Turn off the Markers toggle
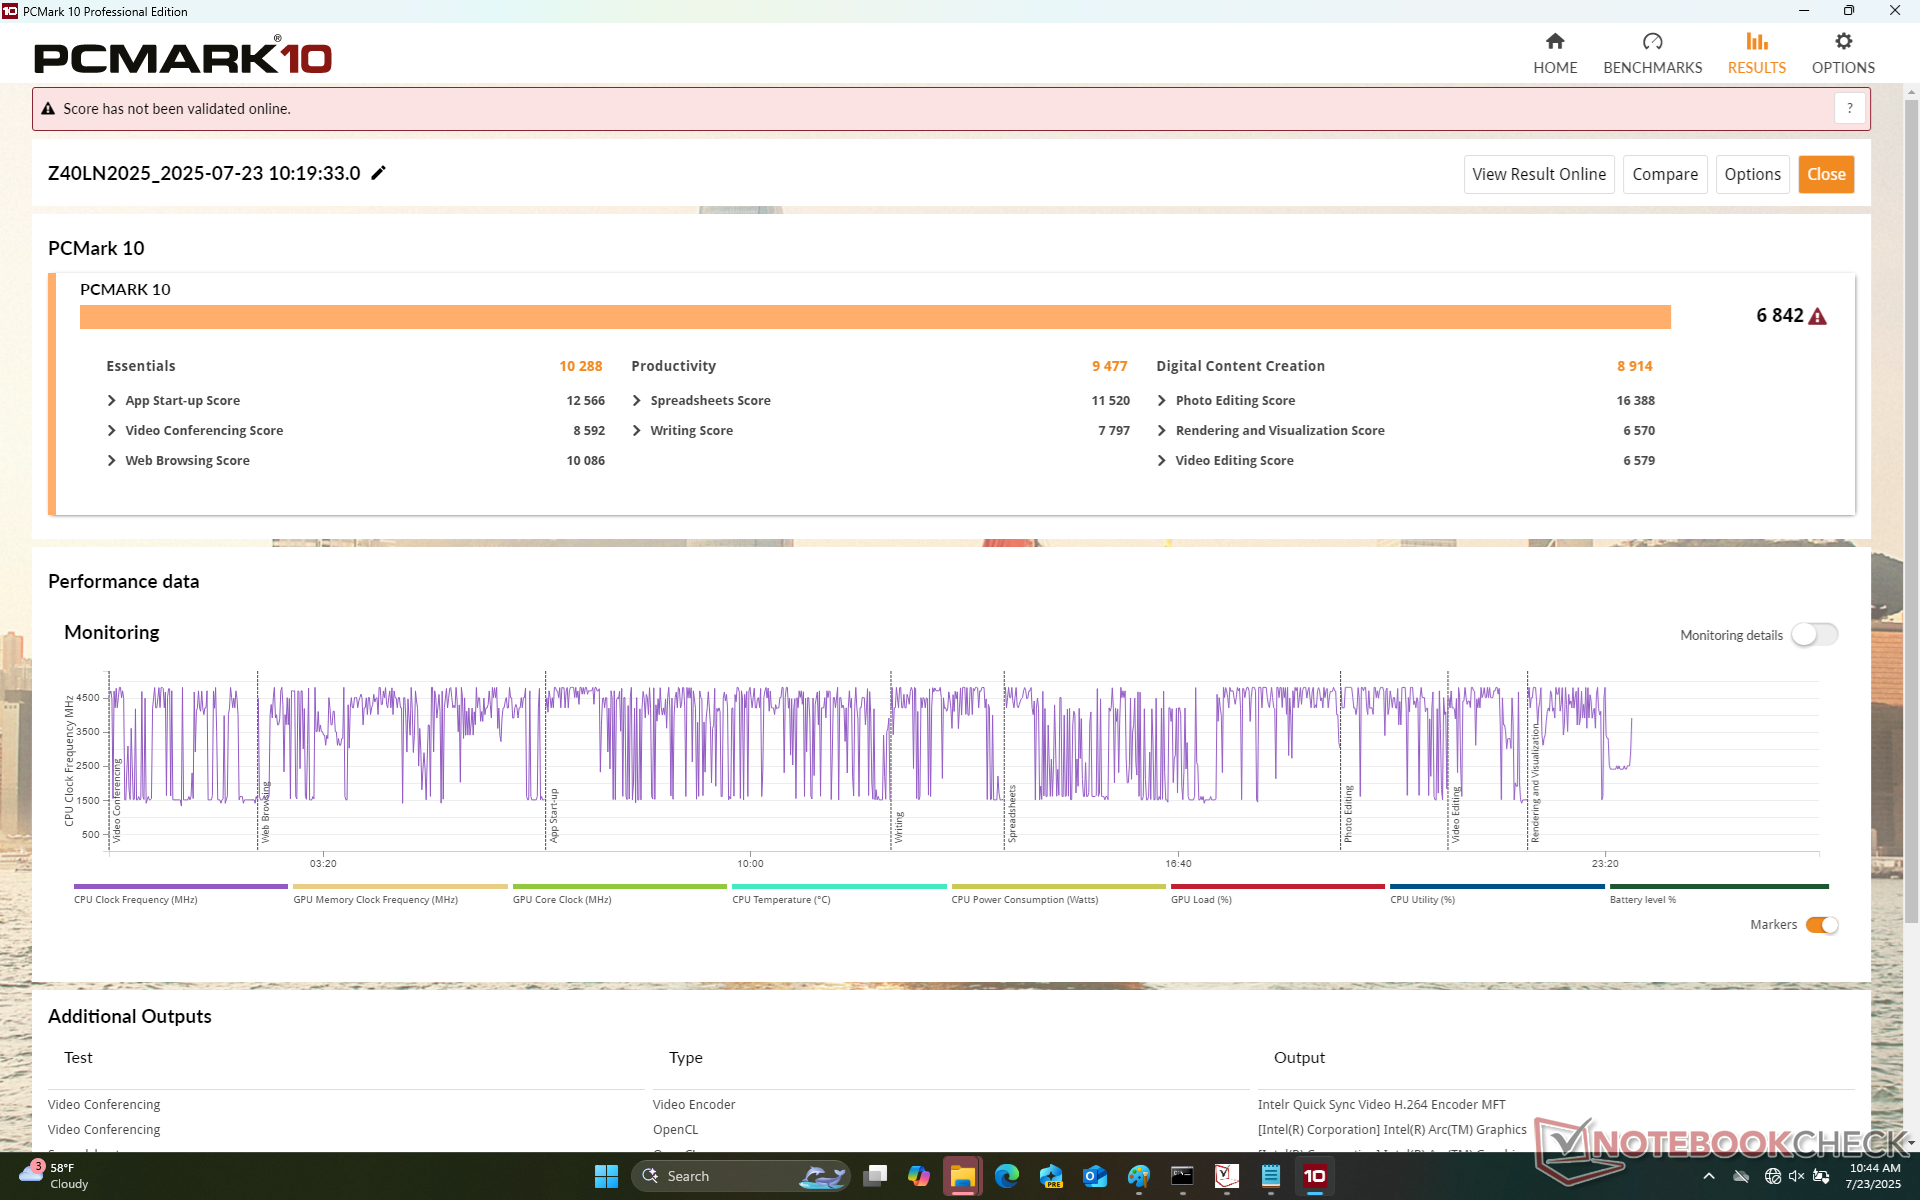This screenshot has width=1920, height=1200. [x=1822, y=925]
